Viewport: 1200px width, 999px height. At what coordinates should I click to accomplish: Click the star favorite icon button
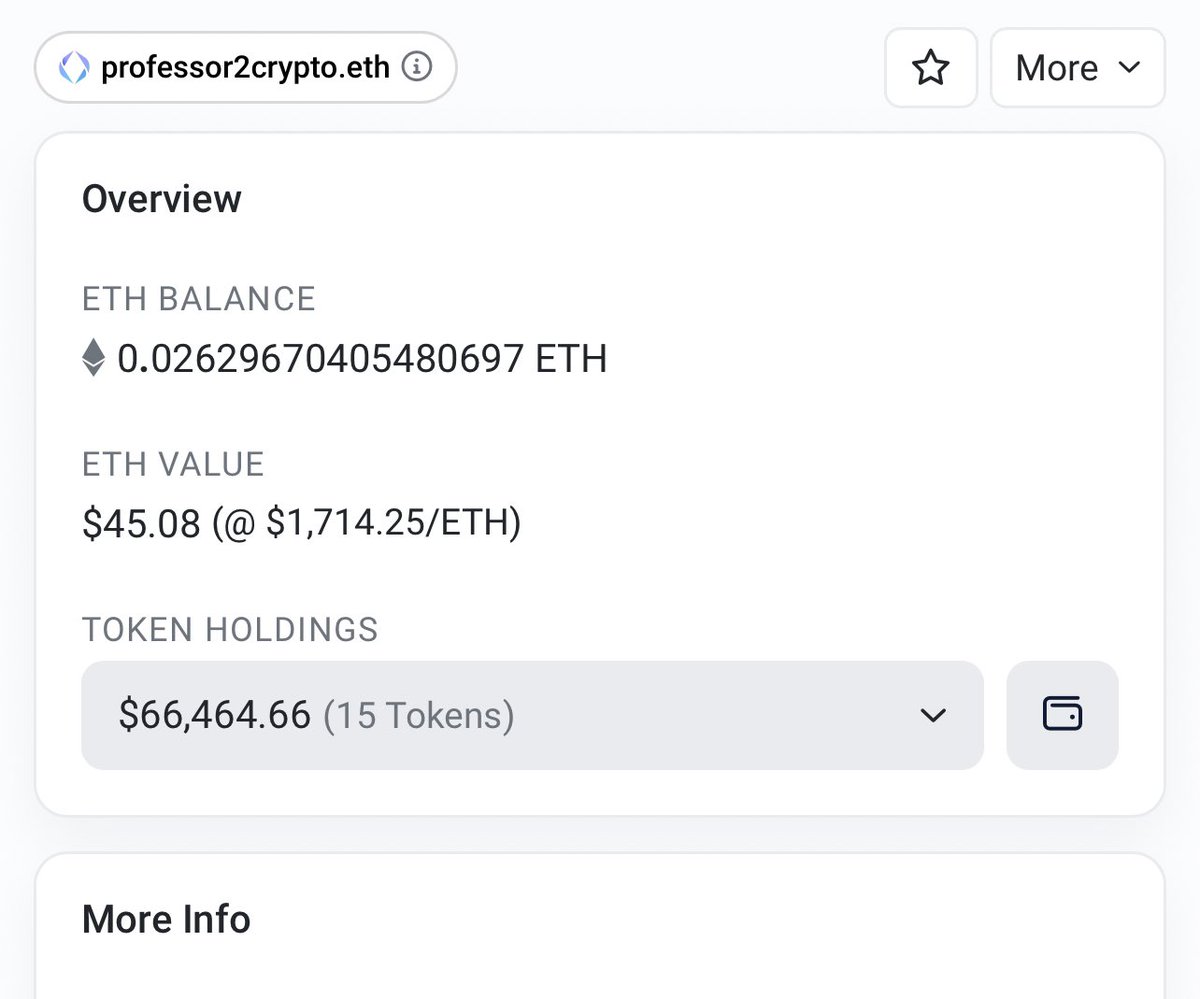click(x=931, y=68)
